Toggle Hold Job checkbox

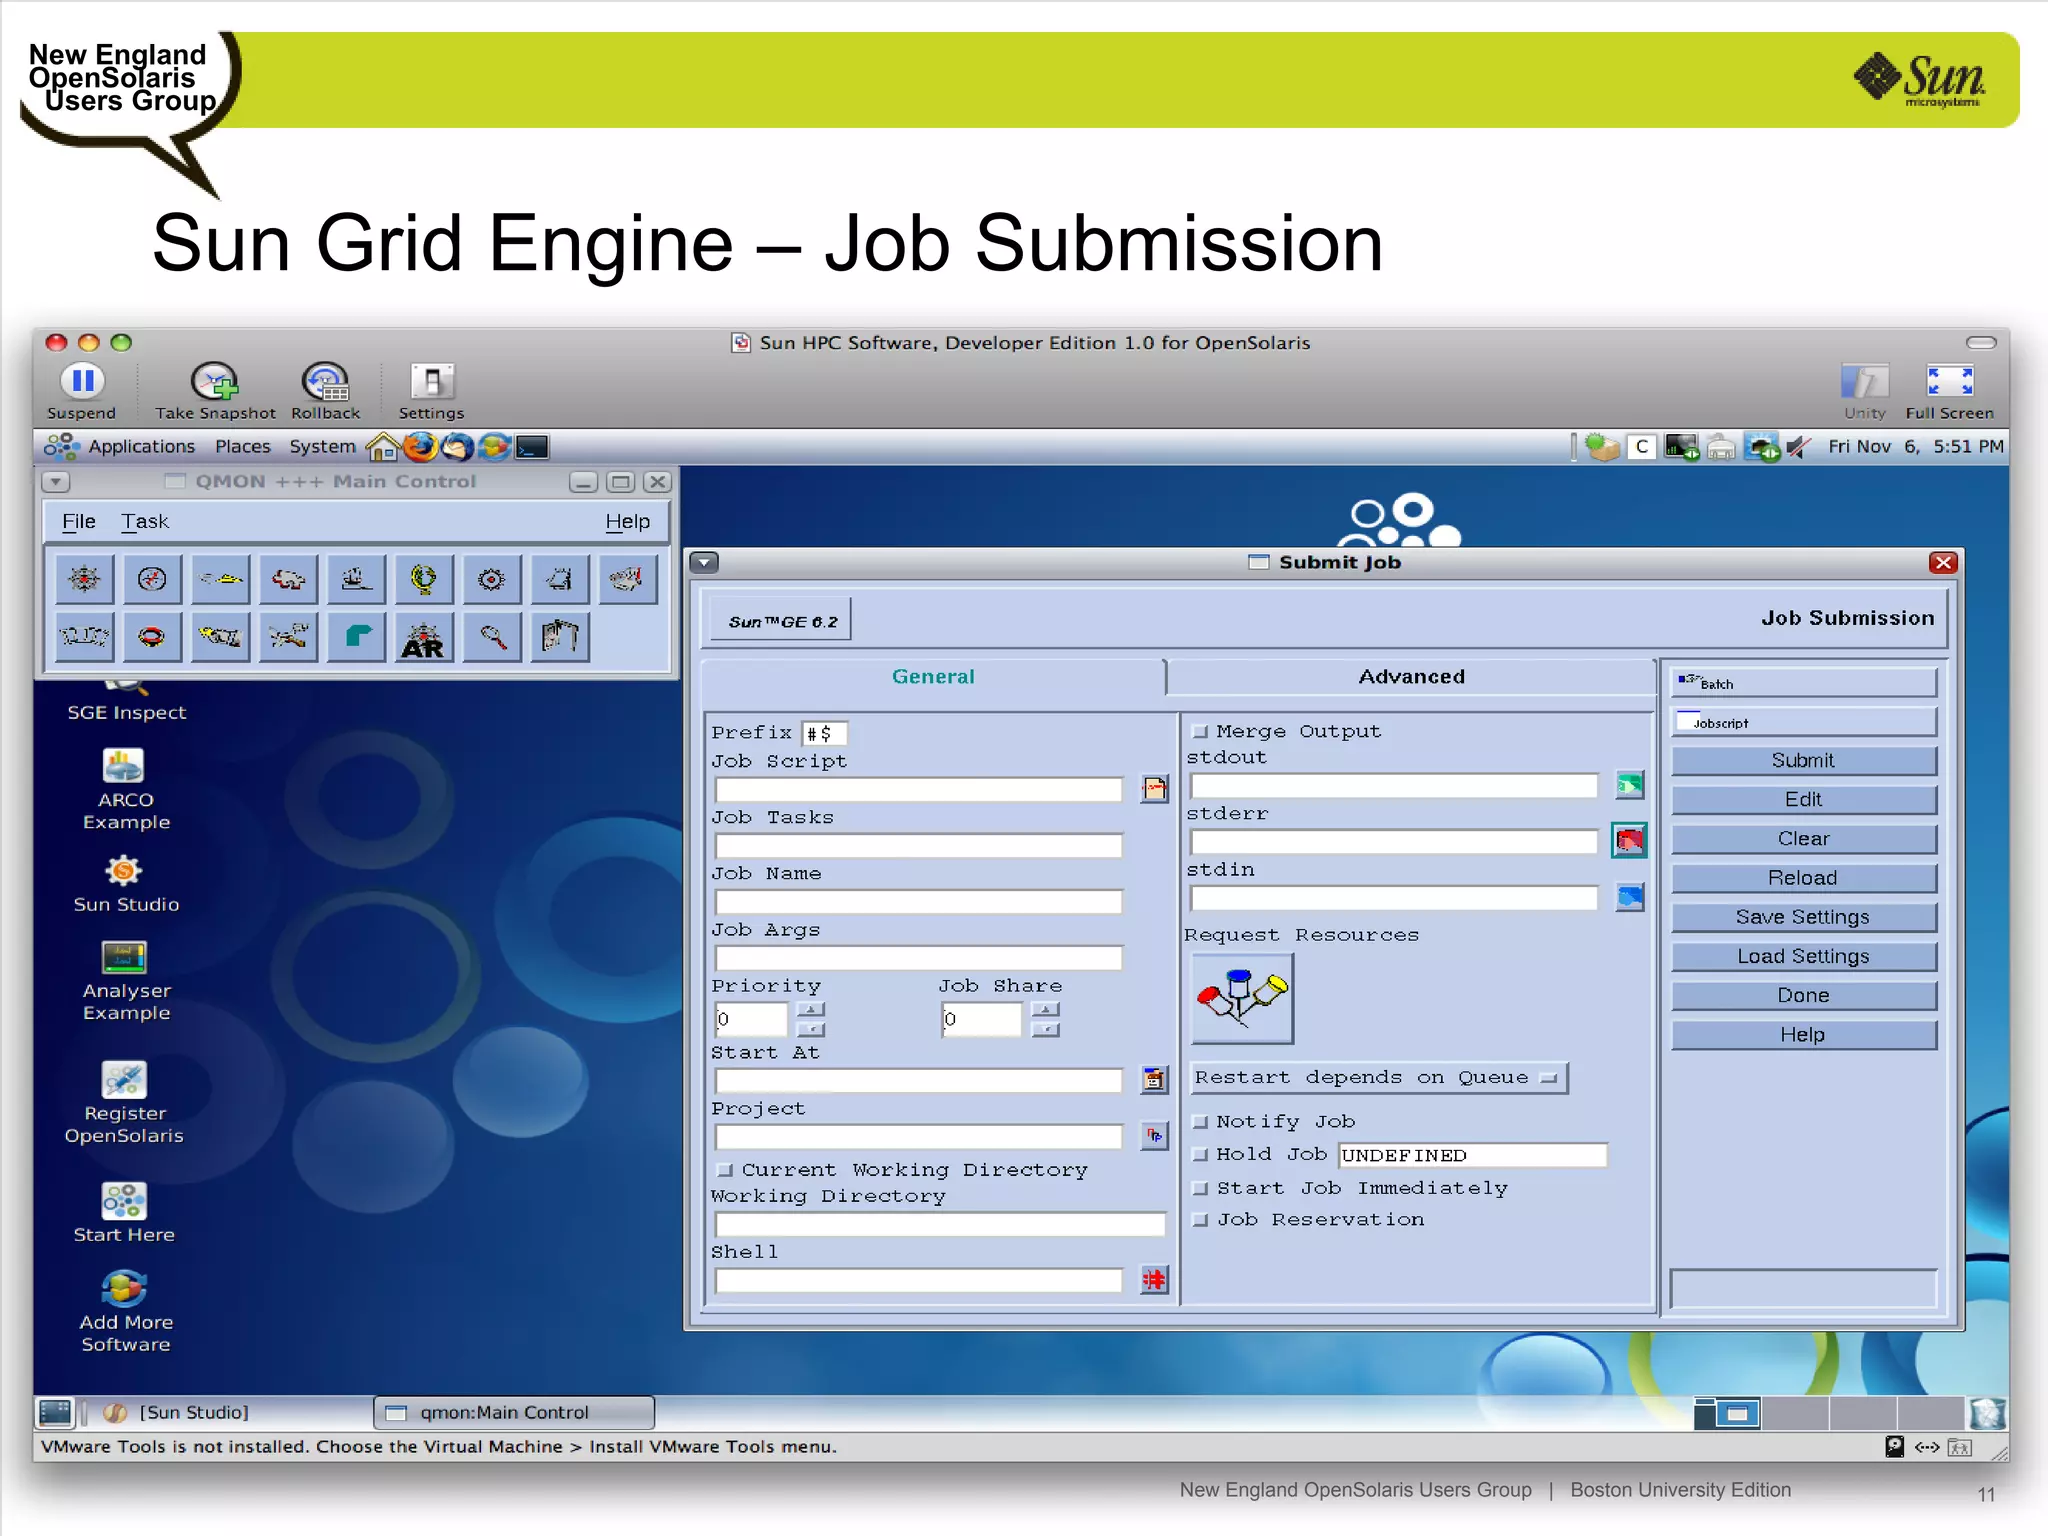1200,1154
